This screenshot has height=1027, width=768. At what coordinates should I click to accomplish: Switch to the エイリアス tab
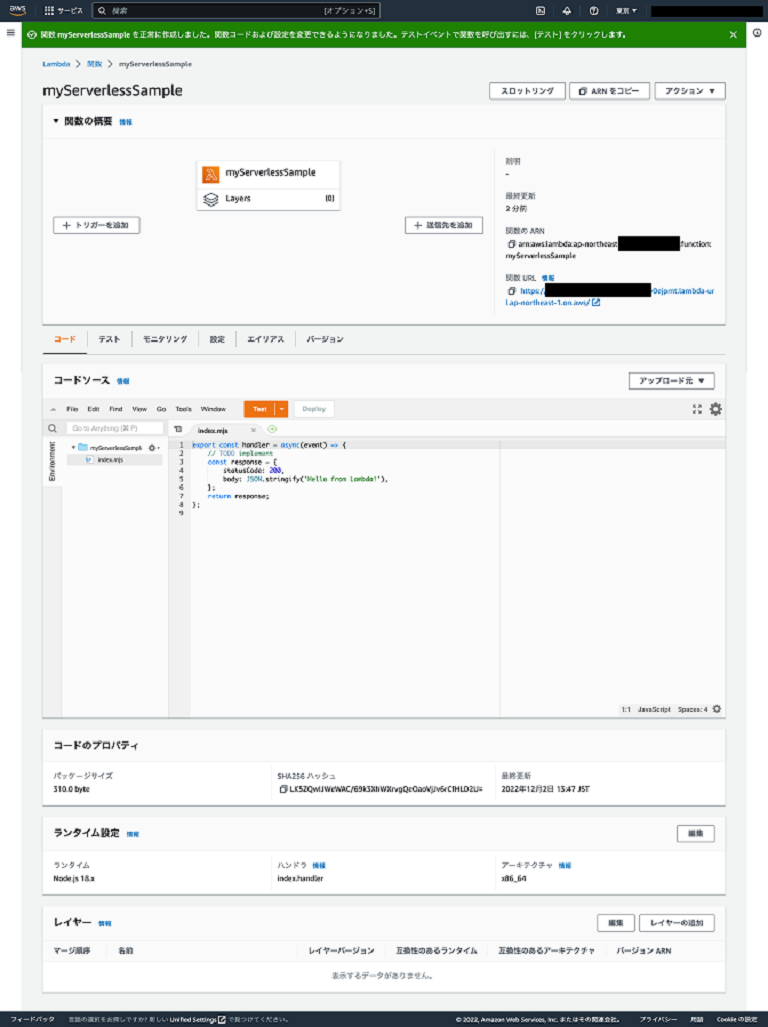(266, 339)
